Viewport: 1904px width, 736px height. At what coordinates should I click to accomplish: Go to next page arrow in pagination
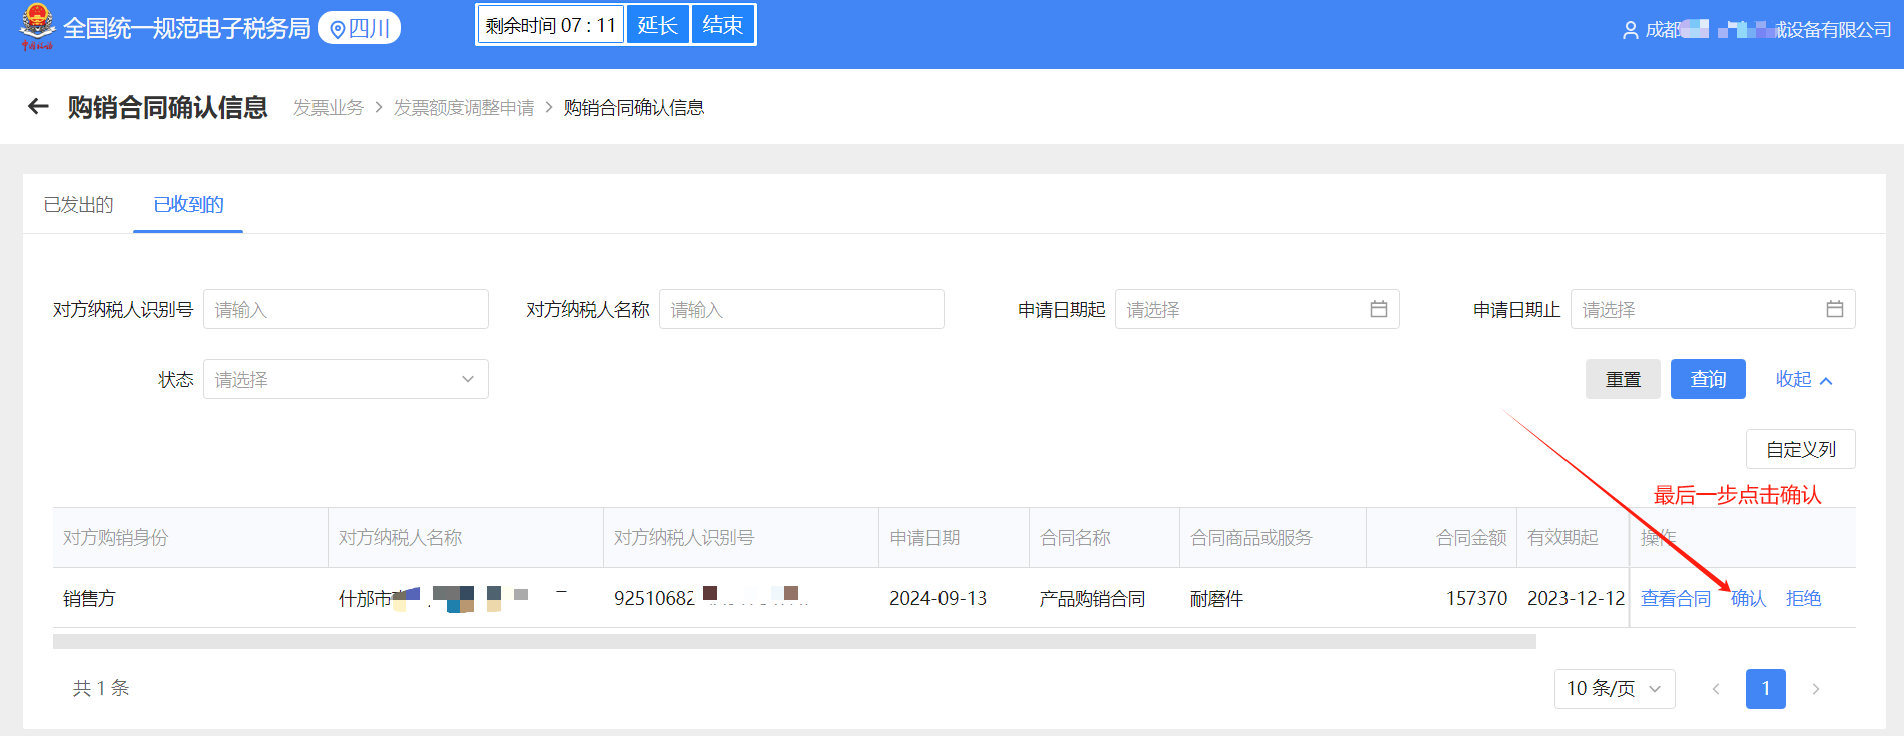[x=1816, y=689]
